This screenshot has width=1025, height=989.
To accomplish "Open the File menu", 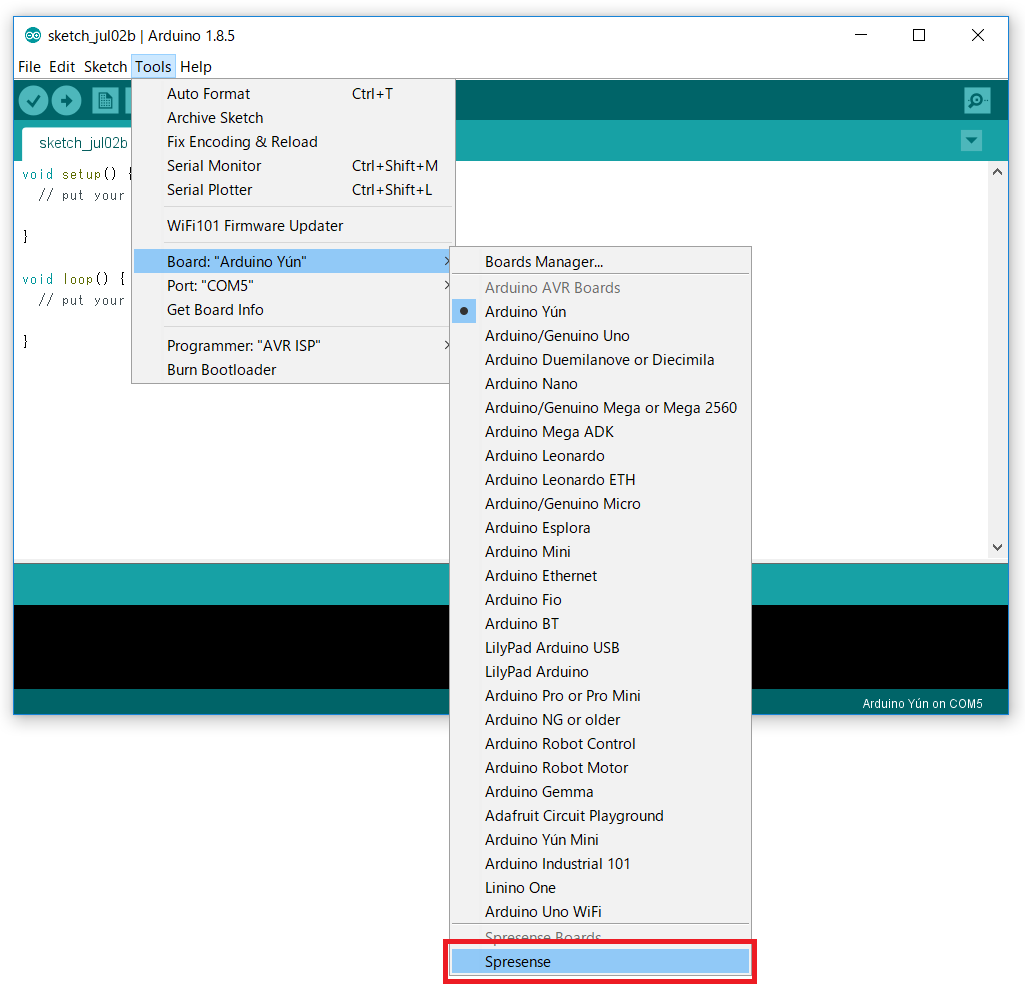I will coord(29,67).
